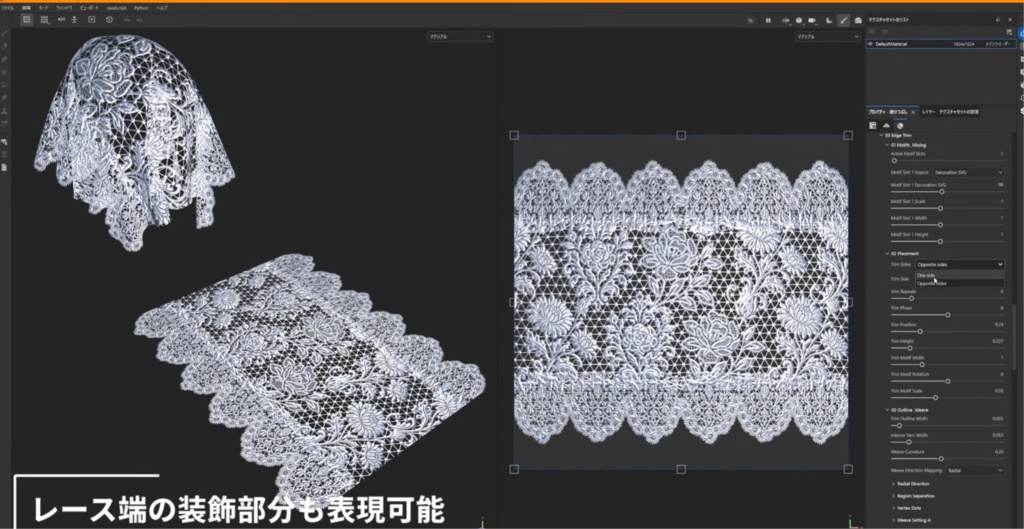1024x529 pixels.
Task: Collapse the 02 Placement group
Action: [888, 253]
